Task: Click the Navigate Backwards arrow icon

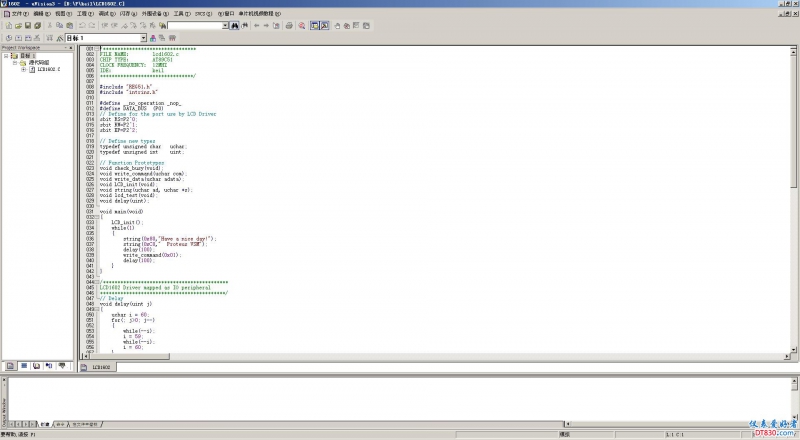Action: [x=257, y=25]
